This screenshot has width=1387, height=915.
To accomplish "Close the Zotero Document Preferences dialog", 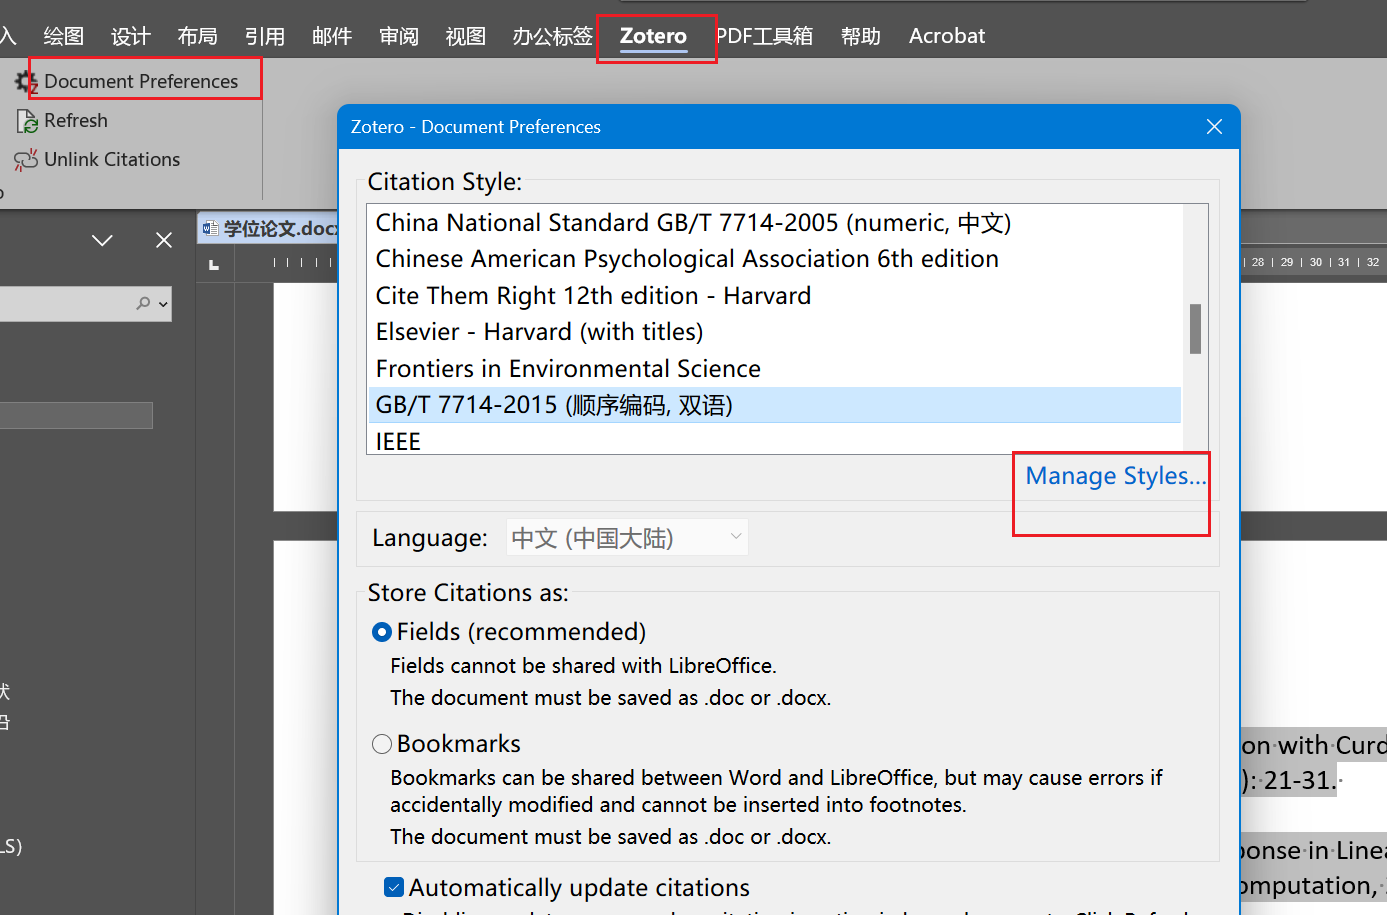I will pos(1214,127).
